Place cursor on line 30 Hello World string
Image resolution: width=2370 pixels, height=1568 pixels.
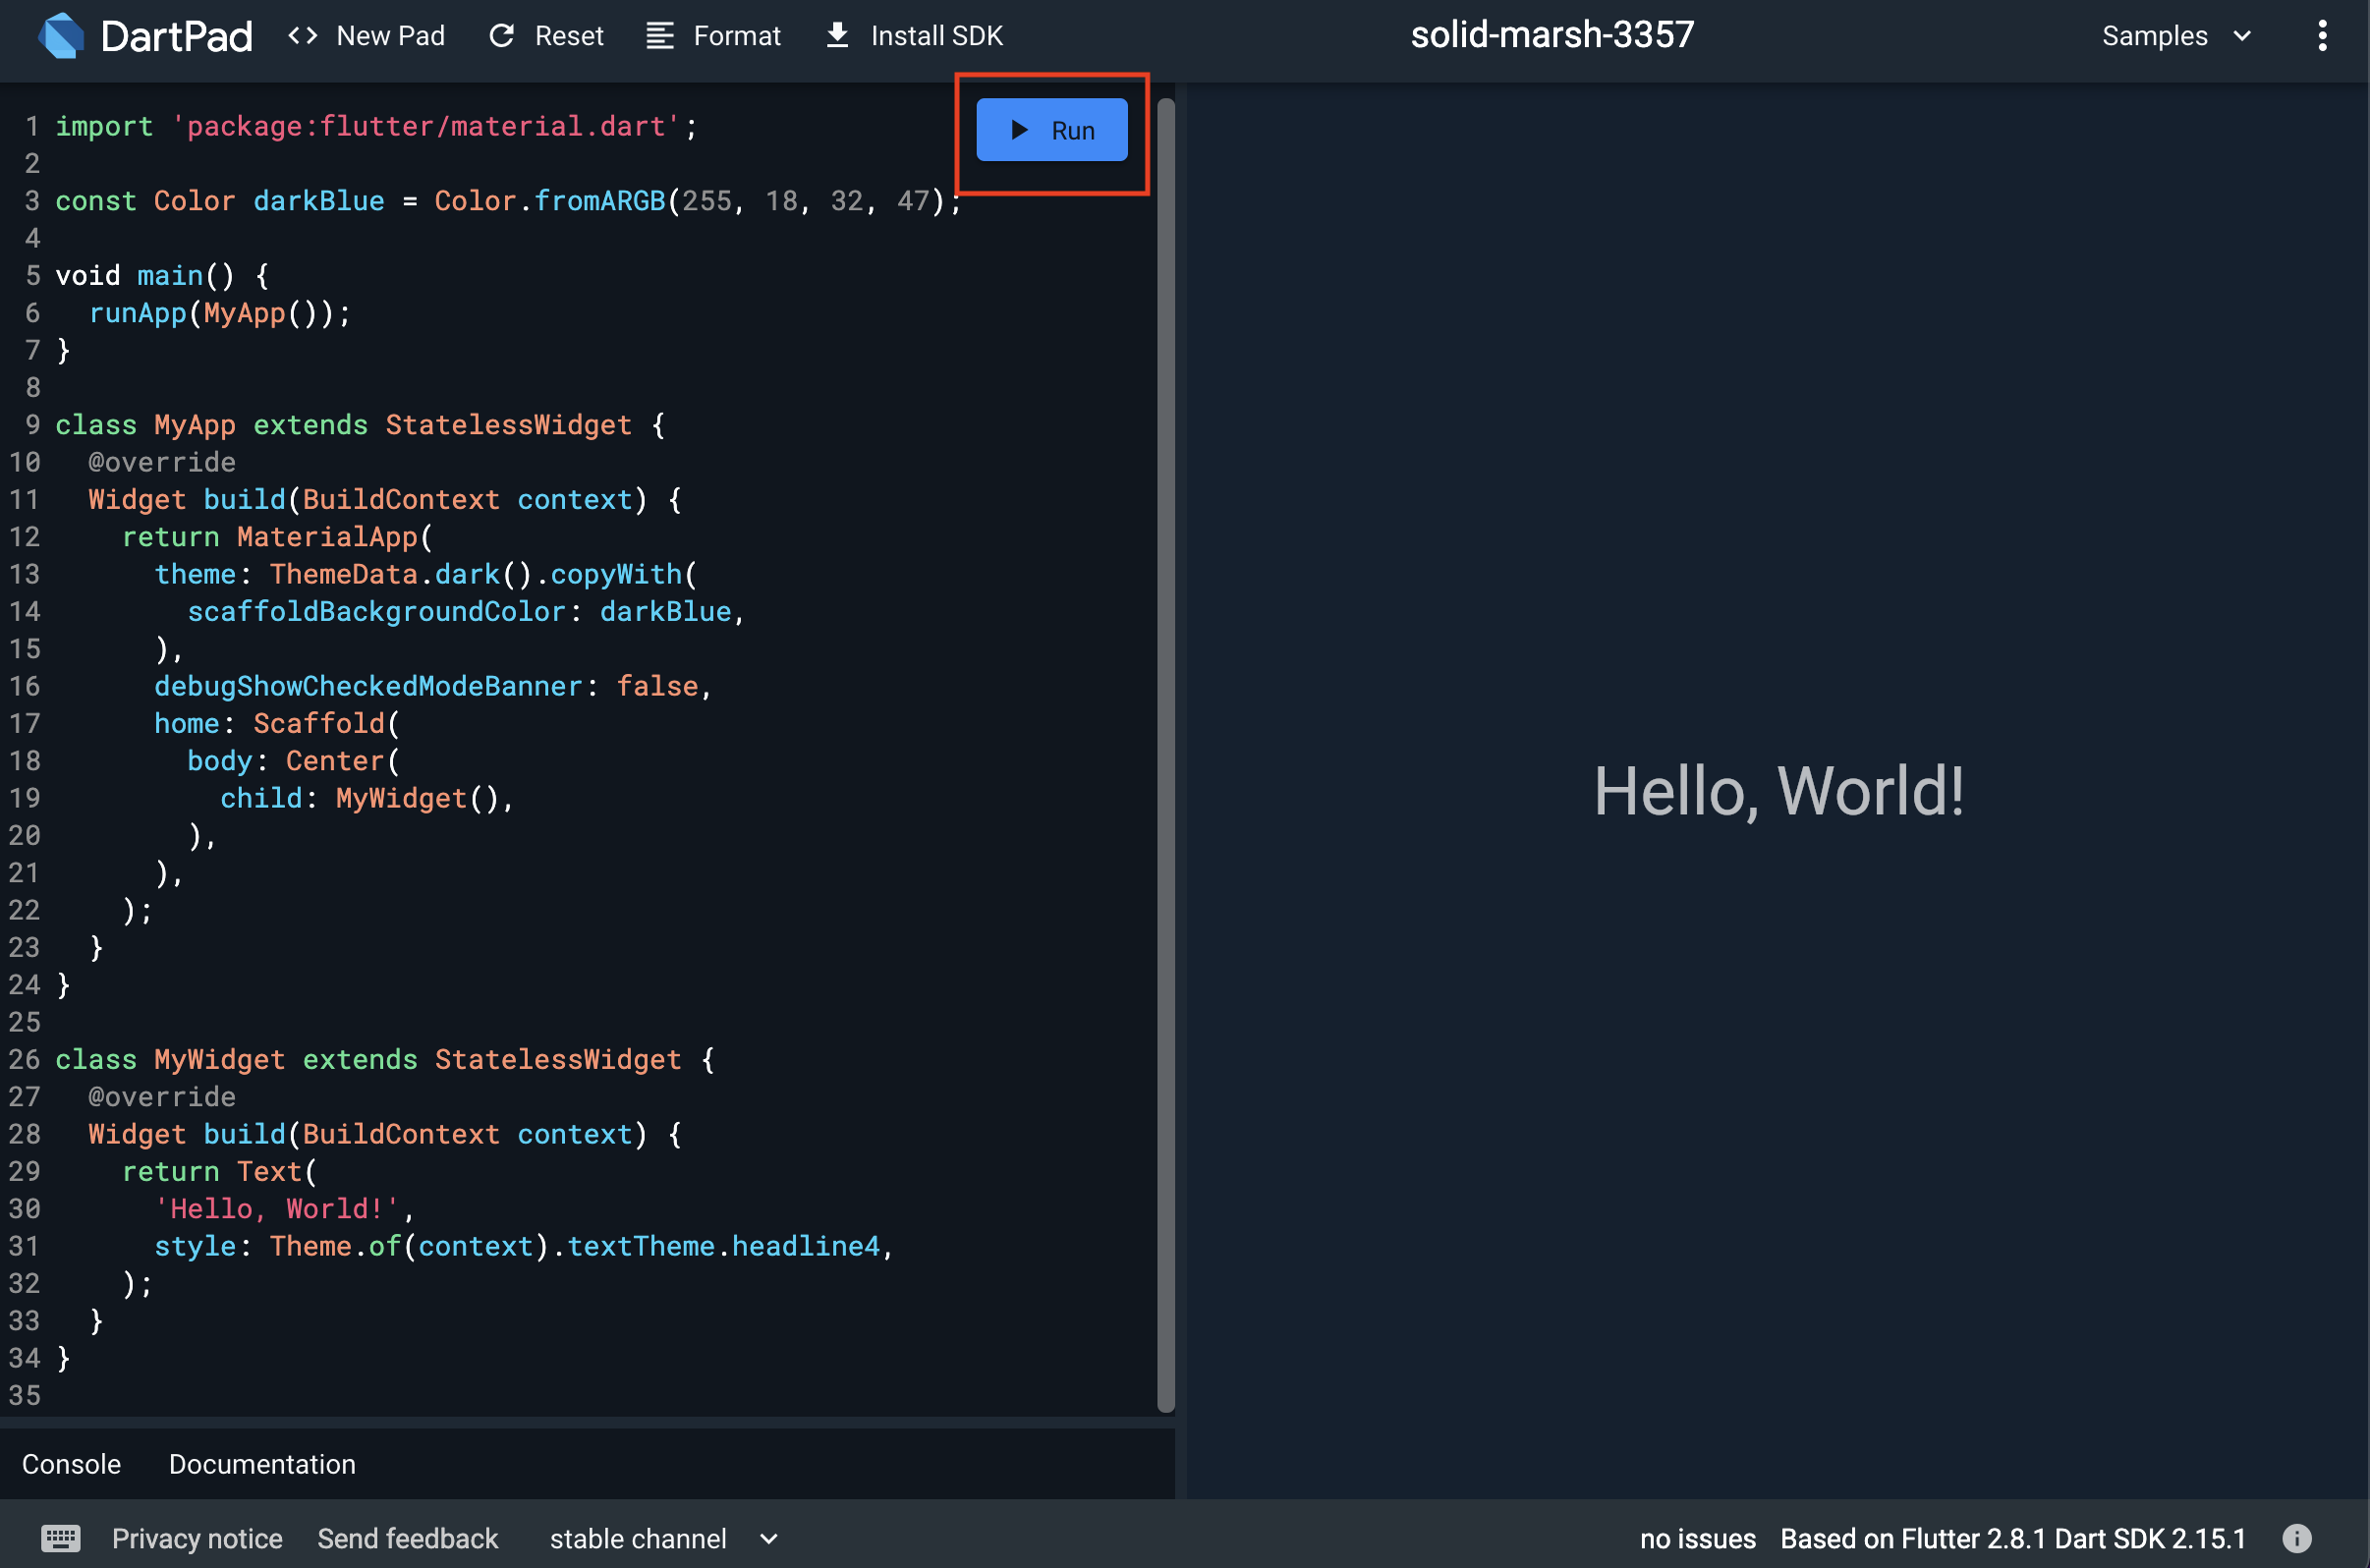(x=276, y=1209)
